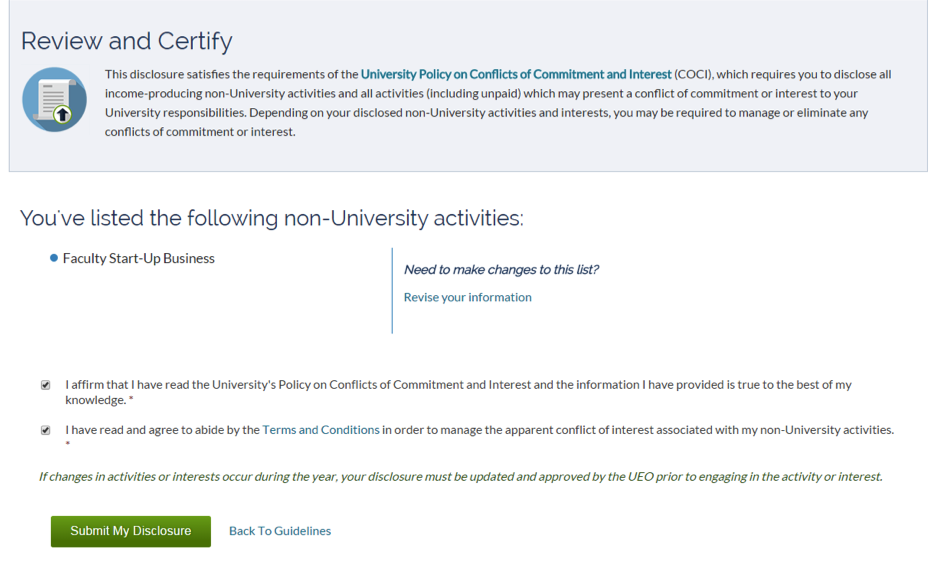Click the heading about listed non-University activities

[272, 218]
